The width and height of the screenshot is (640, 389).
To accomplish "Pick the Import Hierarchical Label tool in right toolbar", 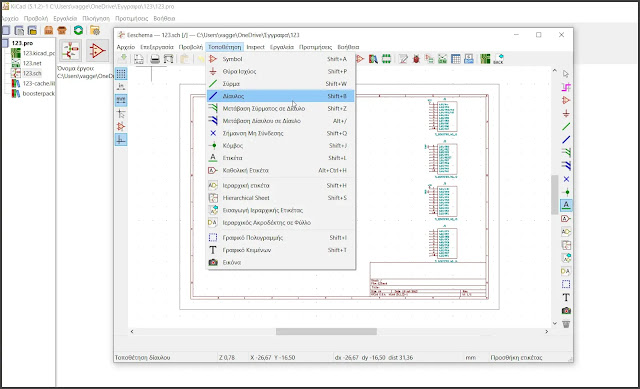I will click(566, 258).
